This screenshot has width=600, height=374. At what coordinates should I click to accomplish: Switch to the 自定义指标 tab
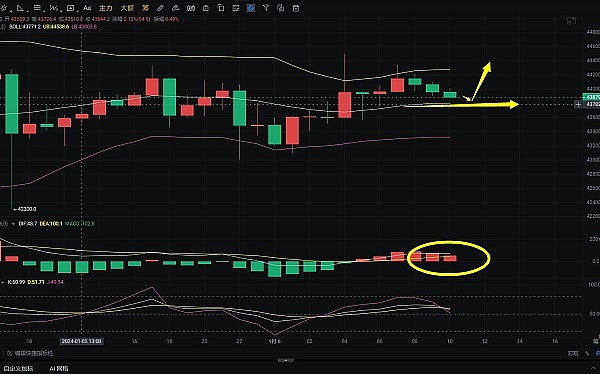tap(19, 369)
